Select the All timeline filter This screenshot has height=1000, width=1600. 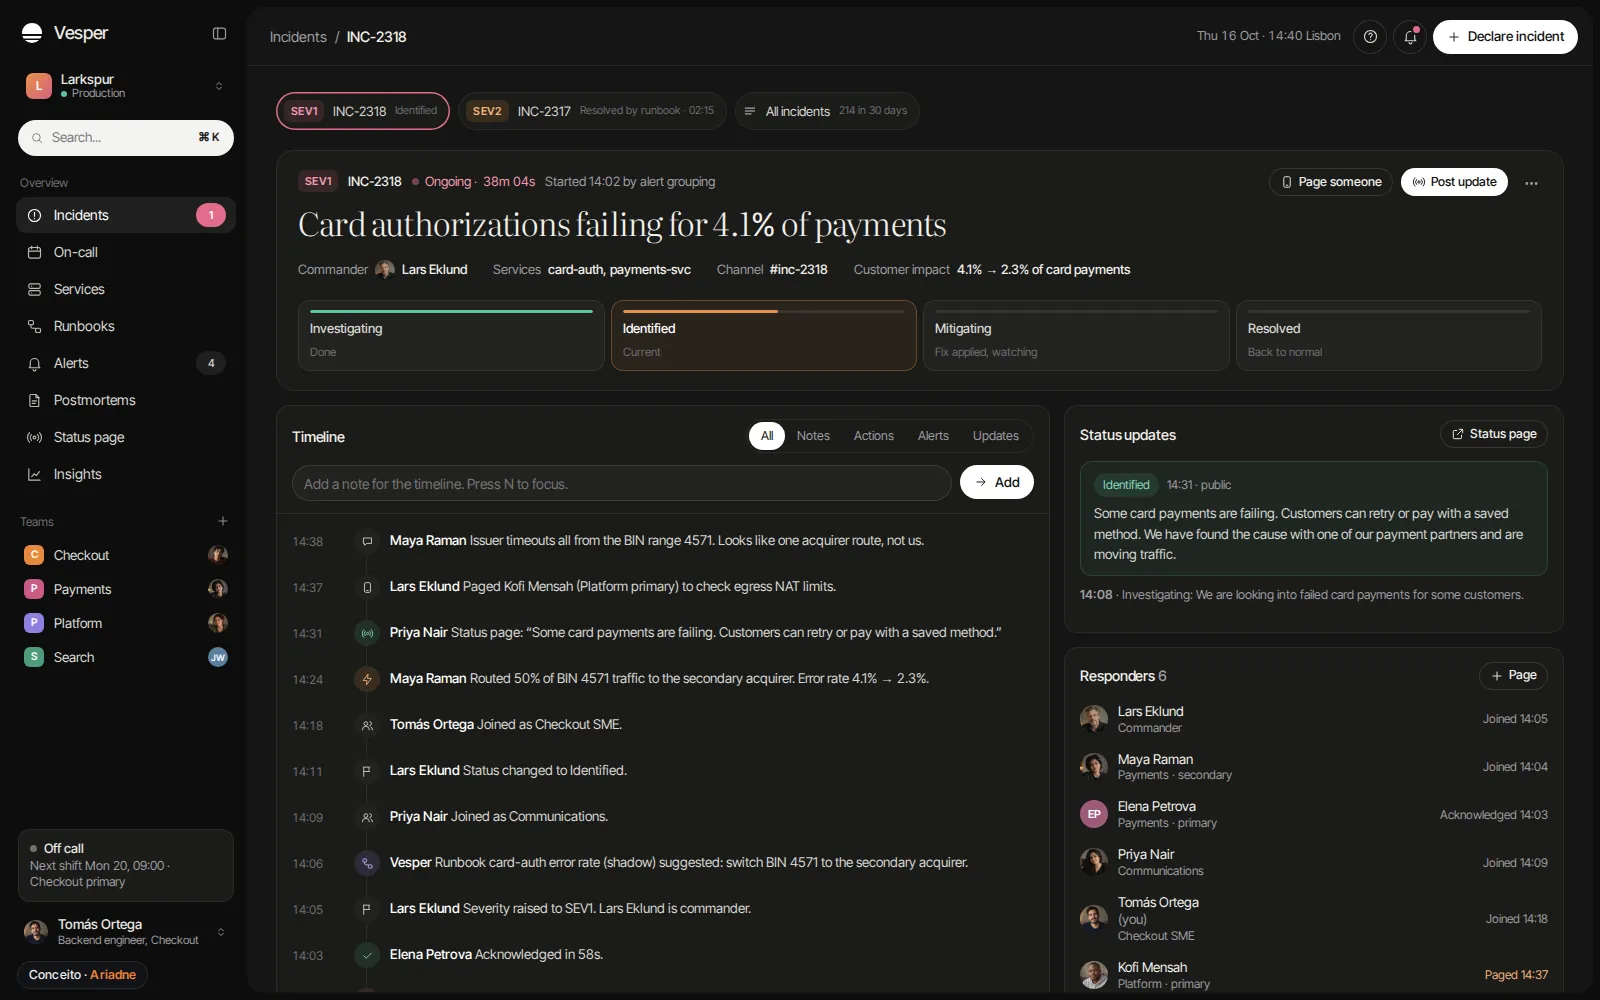[x=767, y=436]
